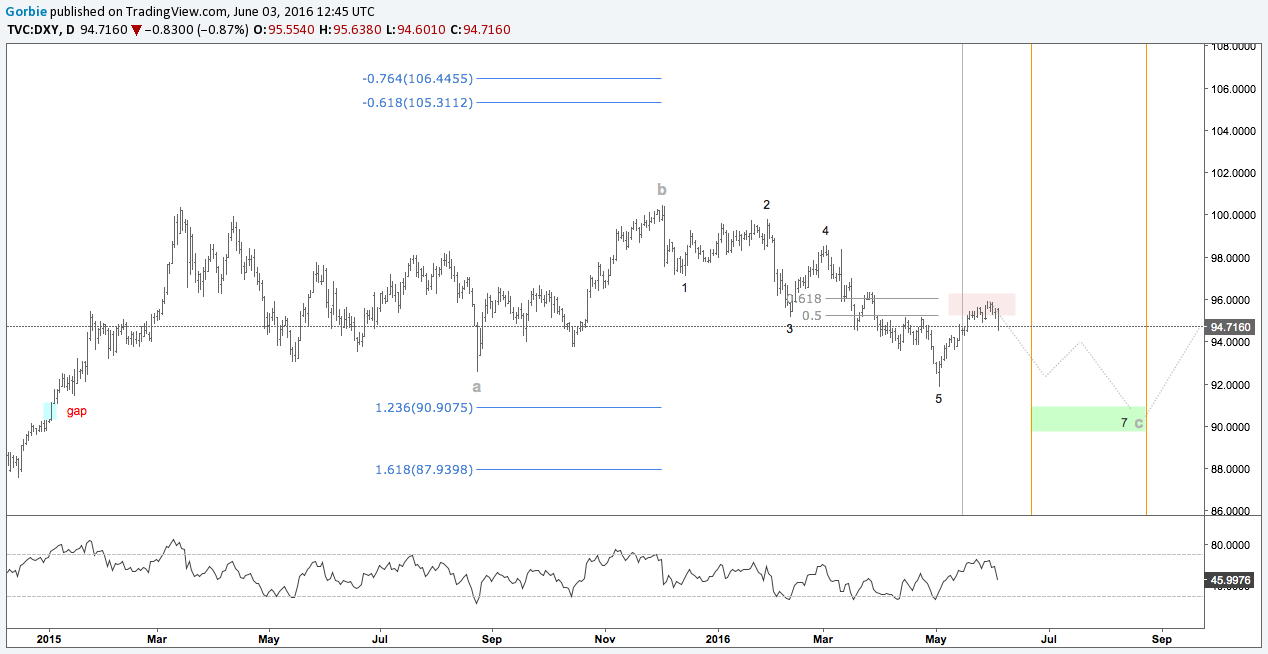Click the current price tag 94.7160 on axis
The image size is (1268, 654).
coord(1229,327)
